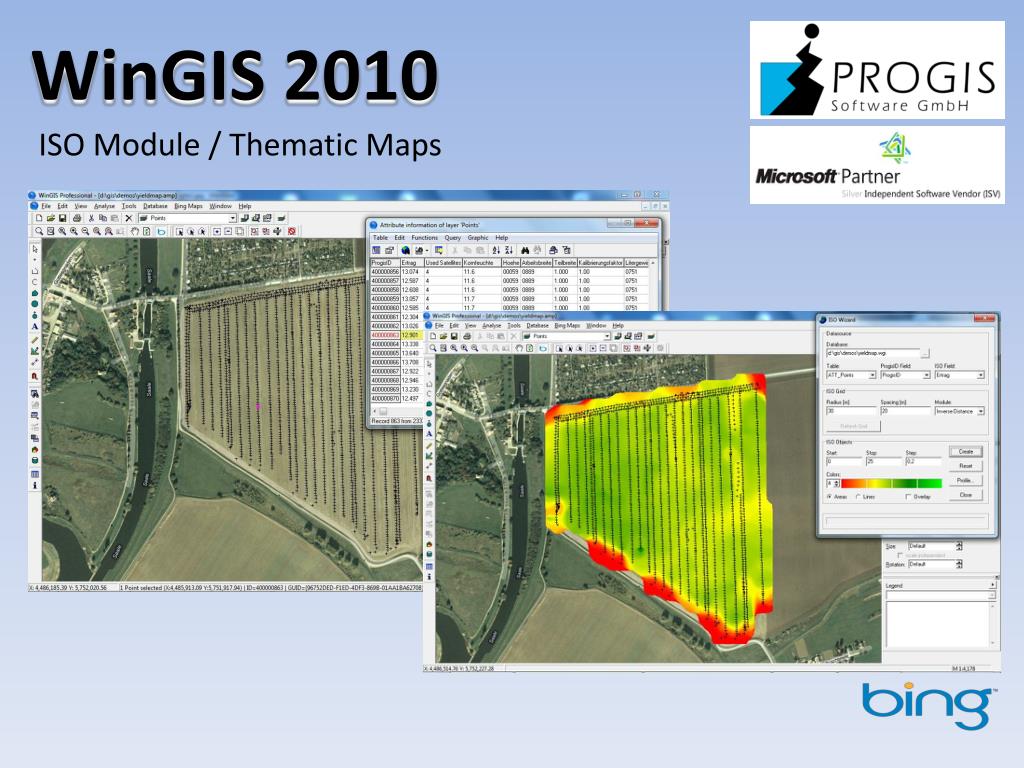Select the filled circle tool in left toolbox
Image resolution: width=1024 pixels, height=768 pixels.
pyautogui.click(x=35, y=304)
